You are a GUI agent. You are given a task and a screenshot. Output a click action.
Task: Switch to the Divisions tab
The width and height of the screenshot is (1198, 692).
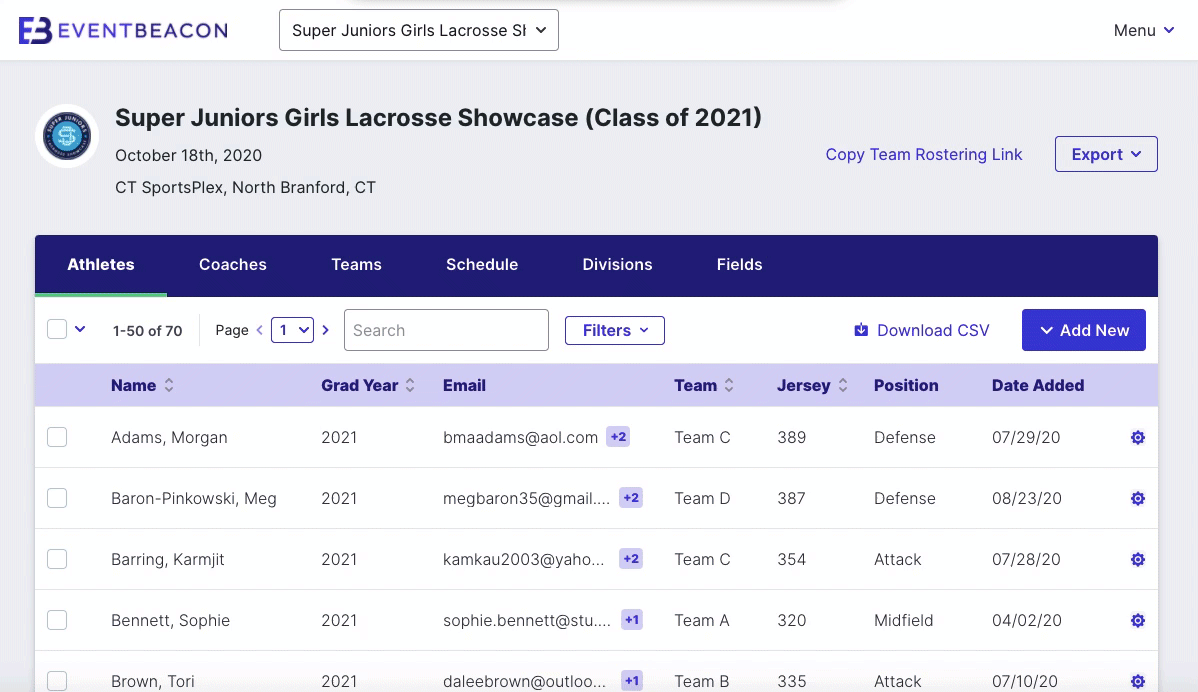pos(617,265)
